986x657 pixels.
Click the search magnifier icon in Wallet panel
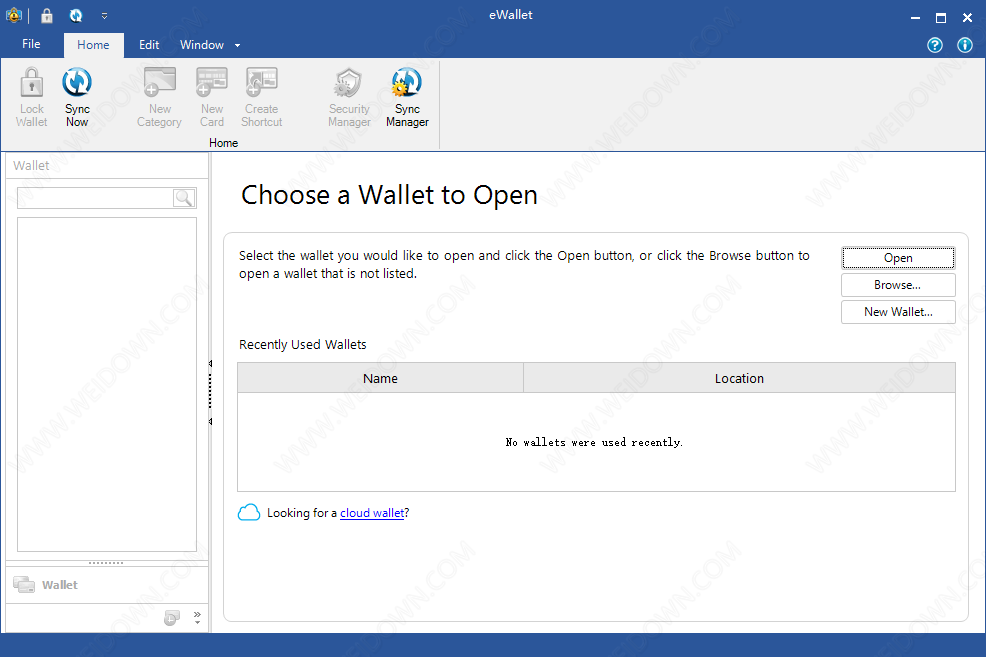(x=184, y=198)
